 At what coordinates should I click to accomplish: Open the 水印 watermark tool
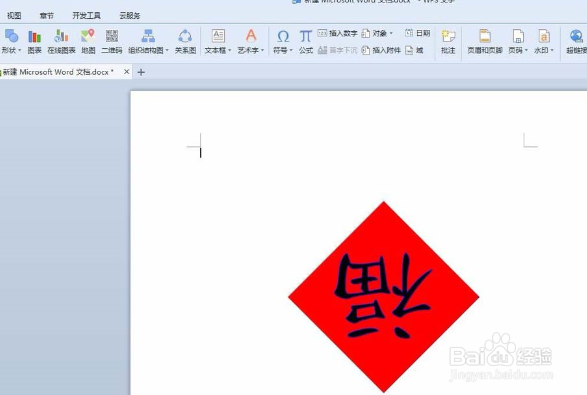(x=544, y=41)
